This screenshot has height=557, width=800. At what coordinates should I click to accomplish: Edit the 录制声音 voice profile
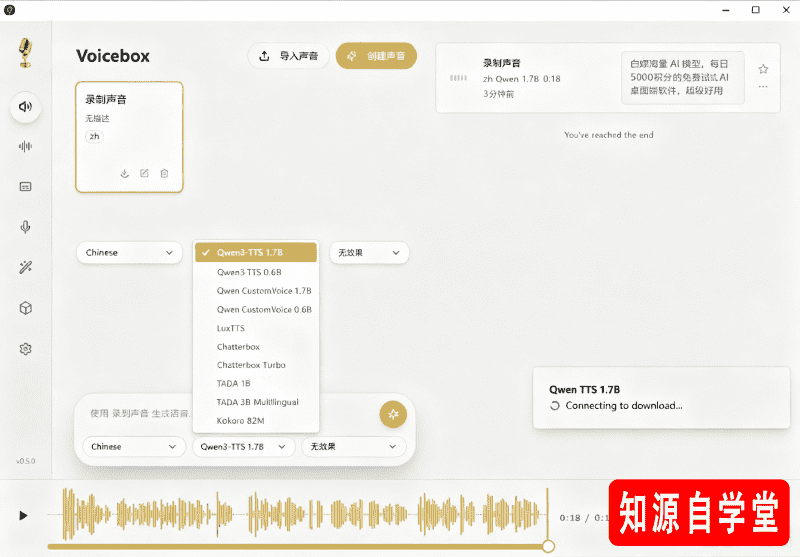pyautogui.click(x=144, y=173)
